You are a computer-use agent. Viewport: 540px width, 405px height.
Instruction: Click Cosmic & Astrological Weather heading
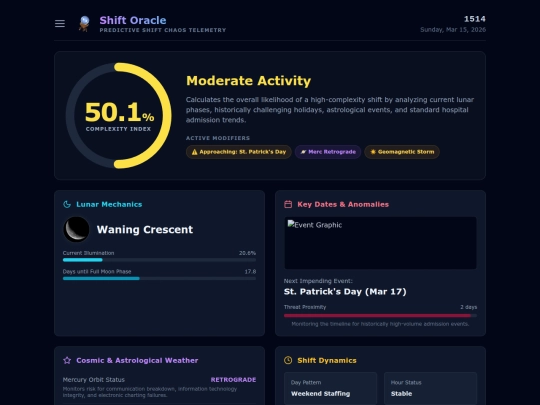pos(137,360)
